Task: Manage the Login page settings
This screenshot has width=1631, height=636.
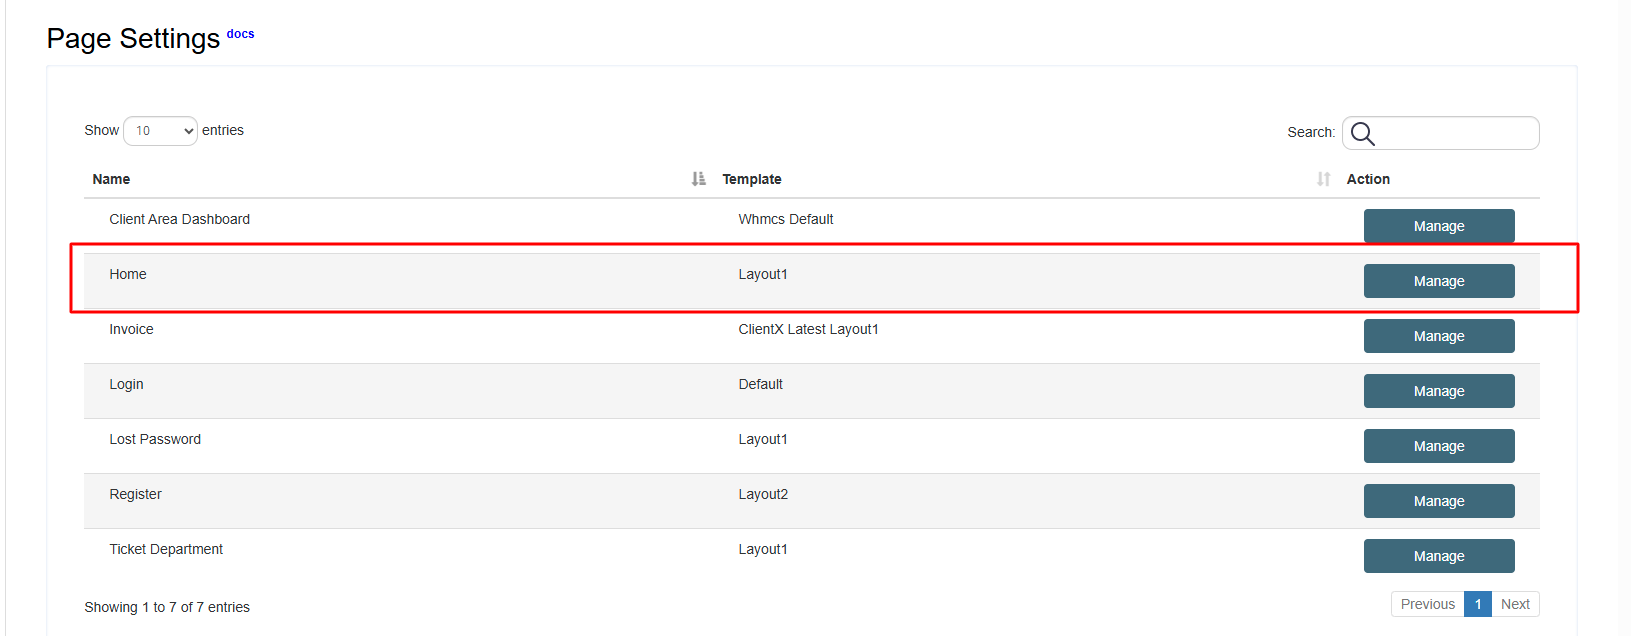Action: coord(1438,391)
